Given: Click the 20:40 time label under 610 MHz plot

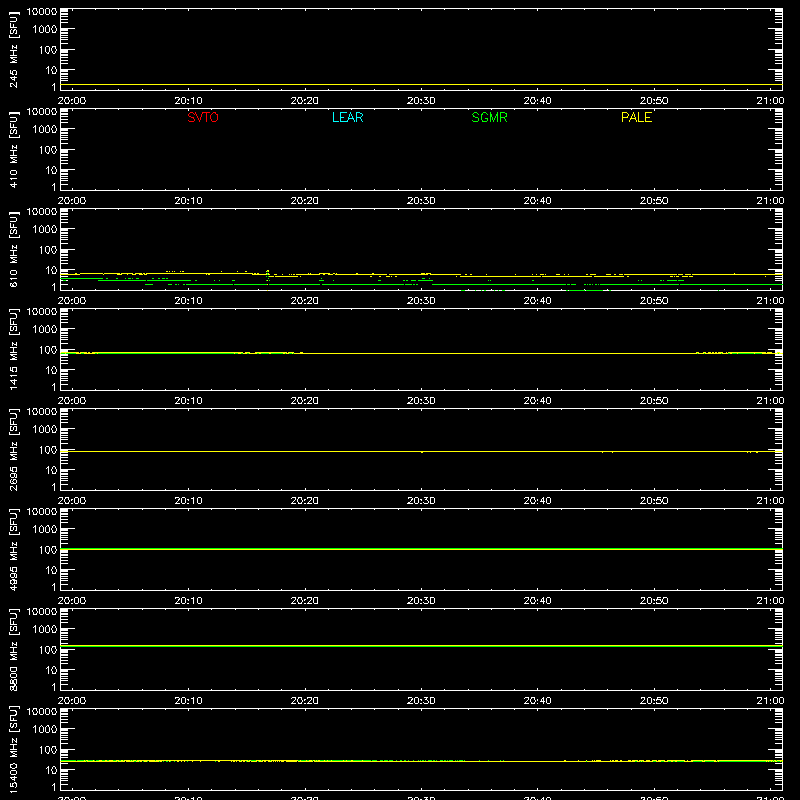Looking at the screenshot, I should [537, 301].
